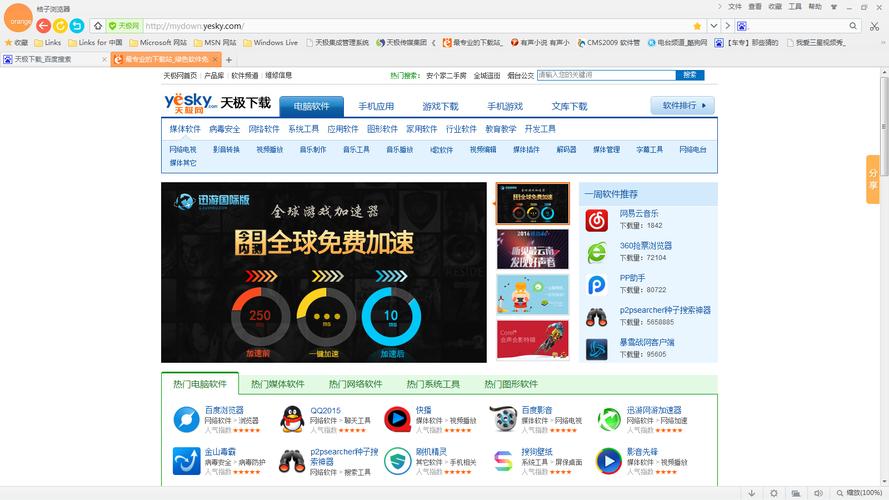Image resolution: width=889 pixels, height=500 pixels.
Task: Click the 迅游网游加速器 green icon
Action: point(609,420)
